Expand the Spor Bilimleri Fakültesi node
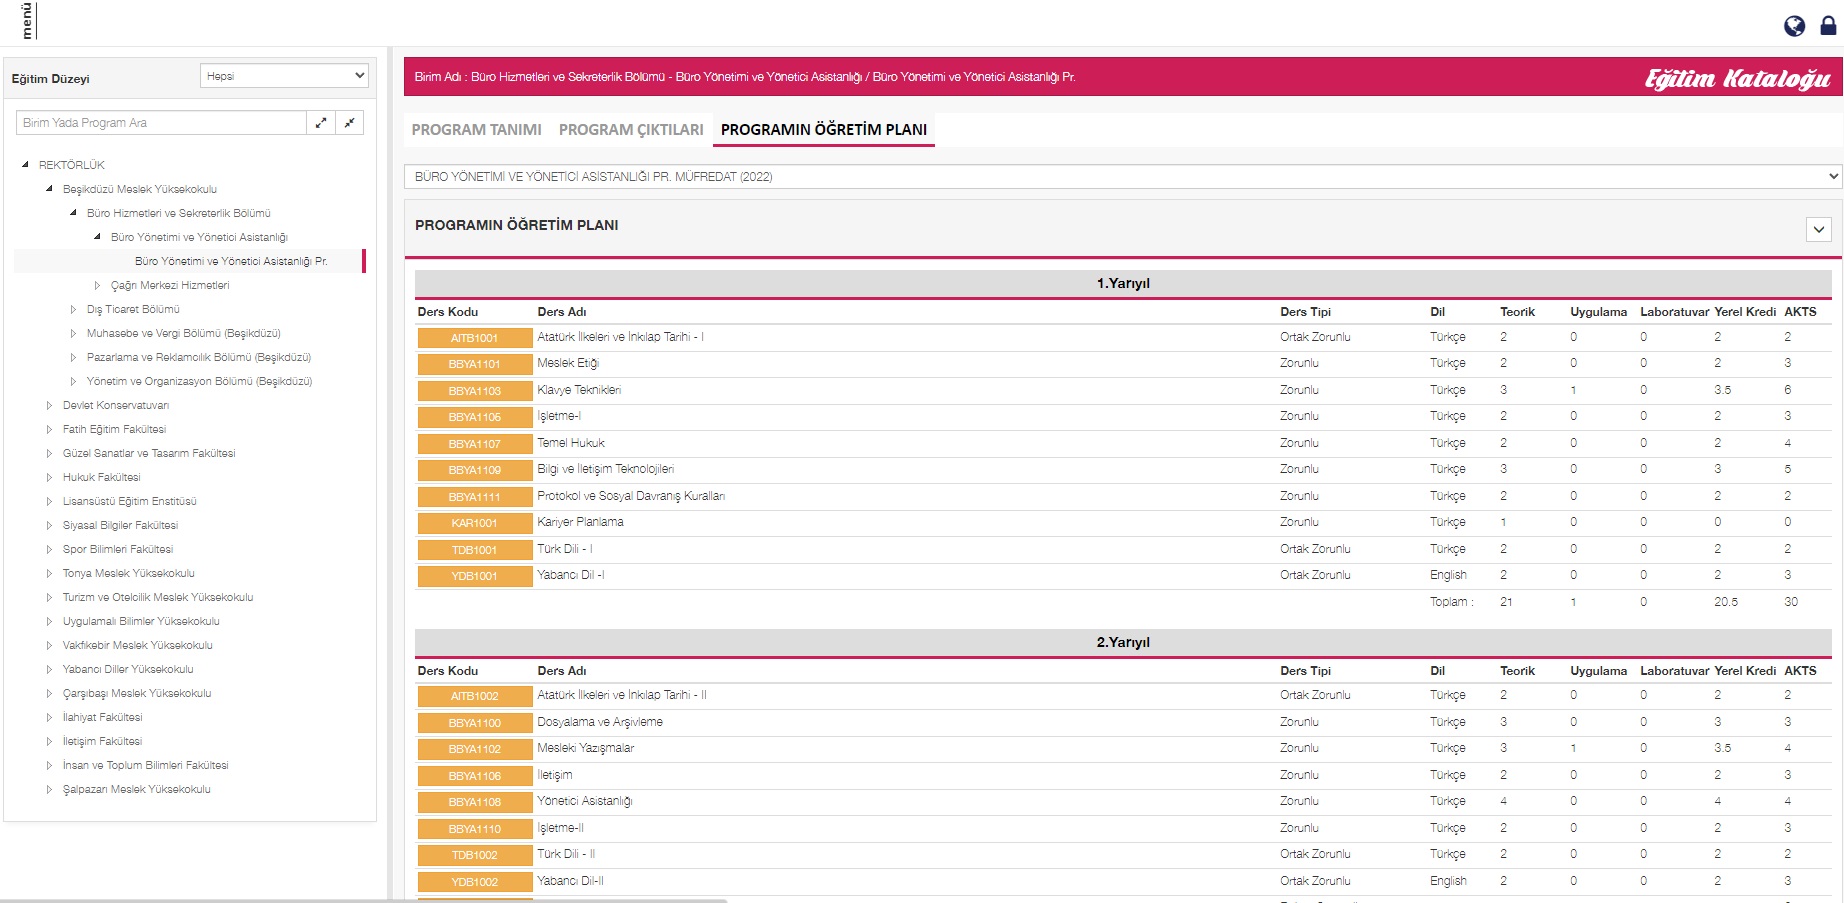 [x=49, y=550]
